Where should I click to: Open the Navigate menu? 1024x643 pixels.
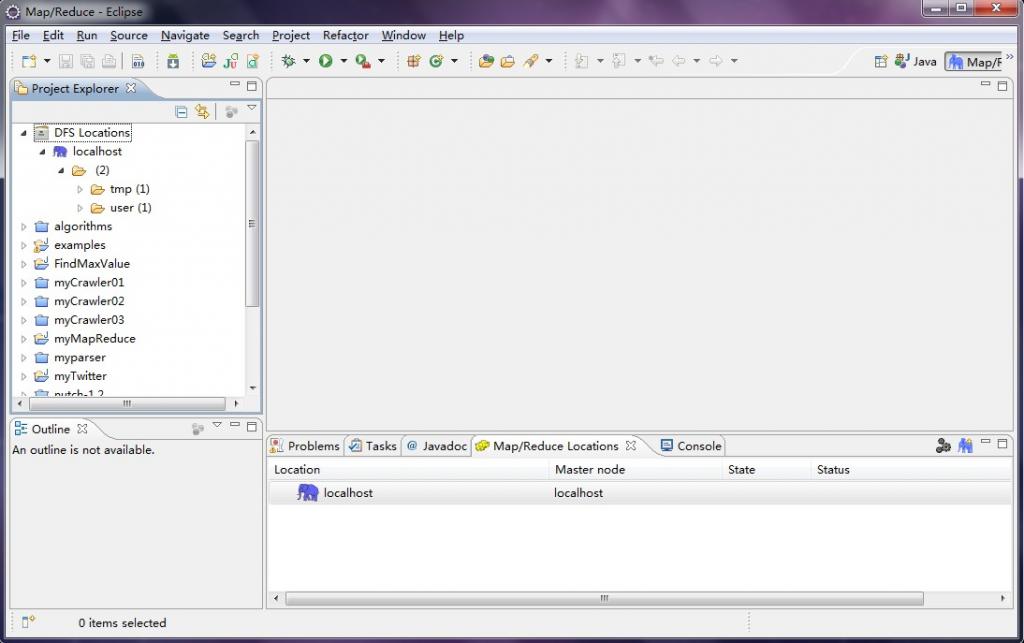point(185,35)
